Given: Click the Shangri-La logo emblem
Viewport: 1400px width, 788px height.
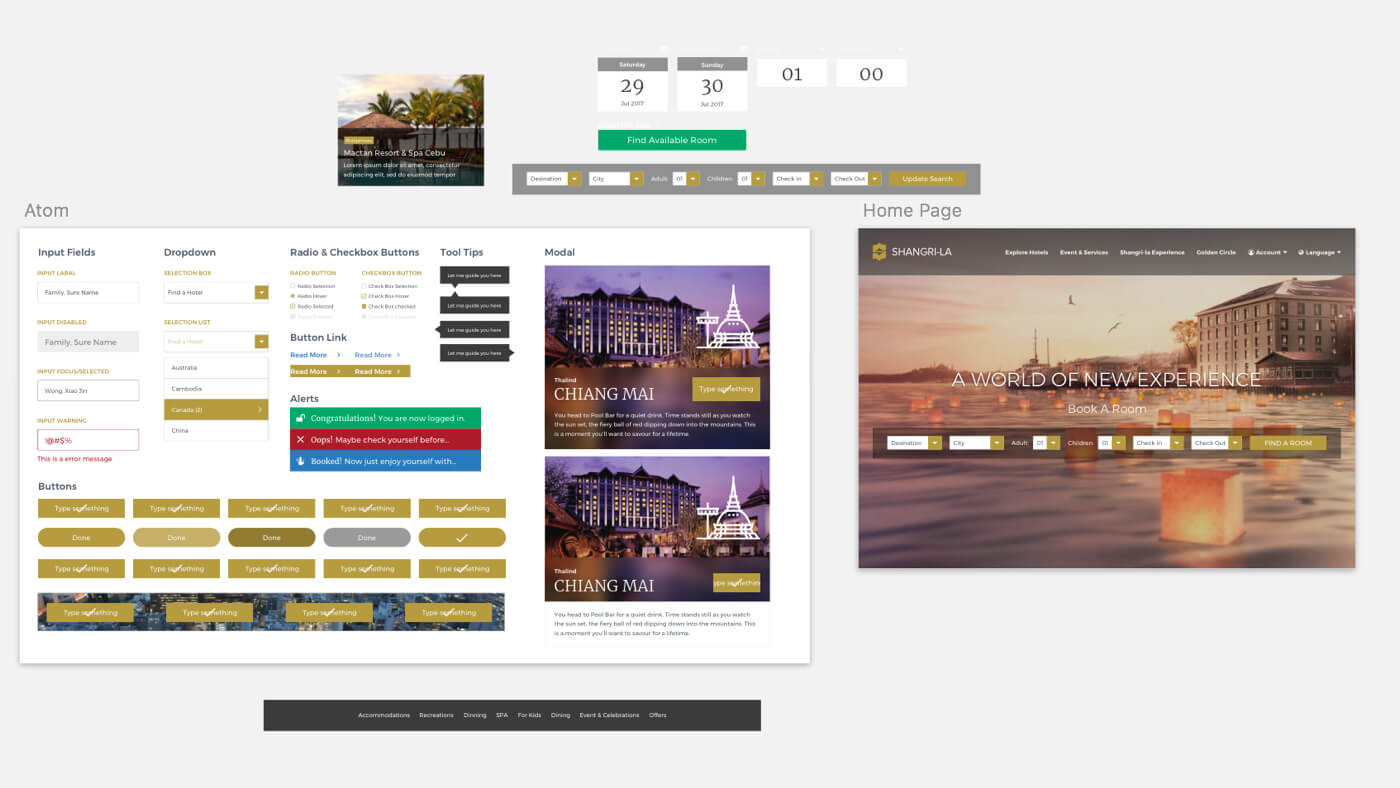Looking at the screenshot, I should pos(879,252).
